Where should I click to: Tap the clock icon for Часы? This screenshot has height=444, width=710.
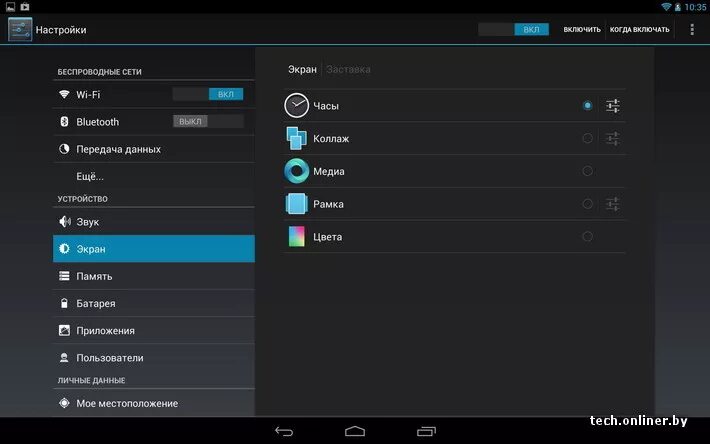pyautogui.click(x=296, y=105)
